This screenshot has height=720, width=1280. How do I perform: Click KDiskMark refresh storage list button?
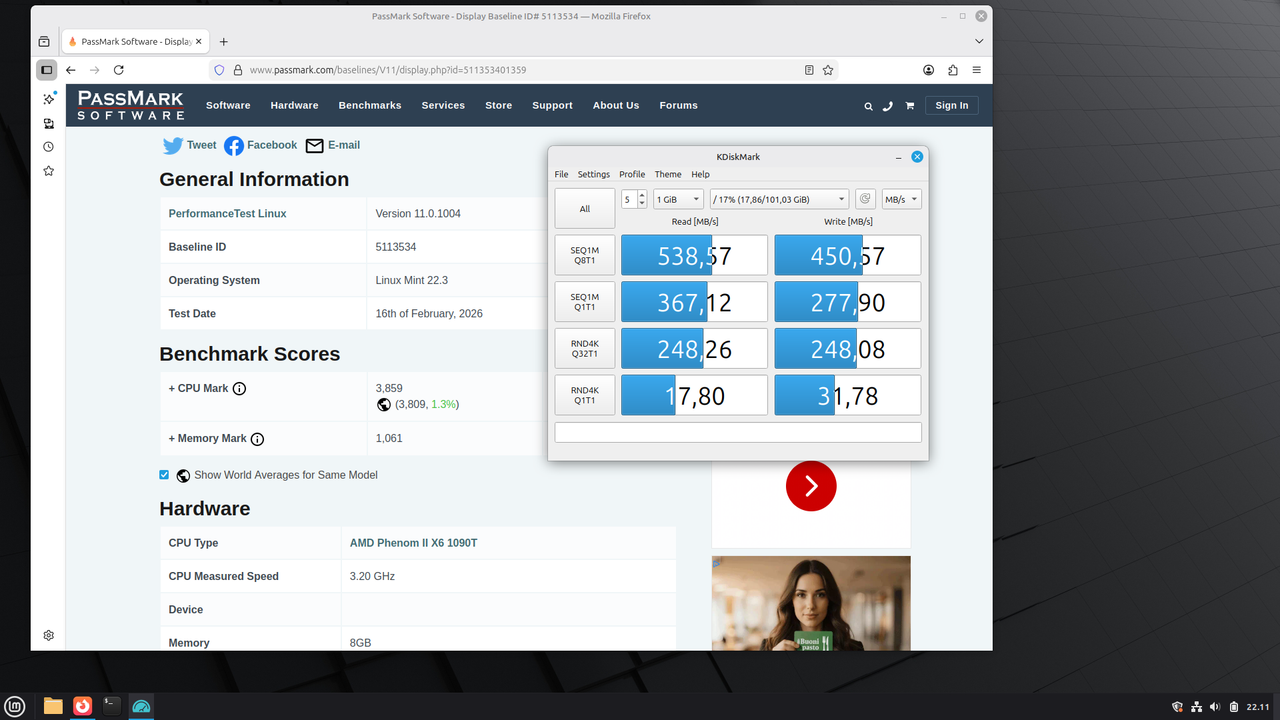[865, 199]
